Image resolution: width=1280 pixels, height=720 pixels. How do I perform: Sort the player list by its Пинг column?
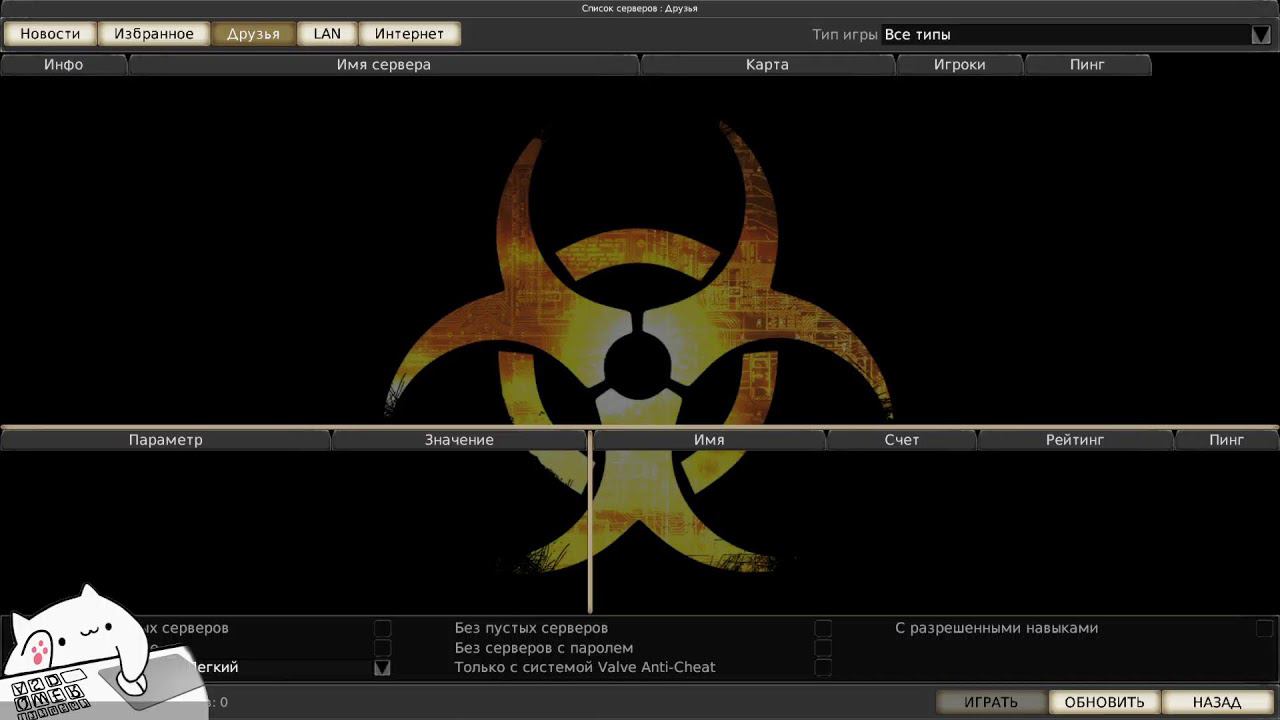[x=1227, y=440]
